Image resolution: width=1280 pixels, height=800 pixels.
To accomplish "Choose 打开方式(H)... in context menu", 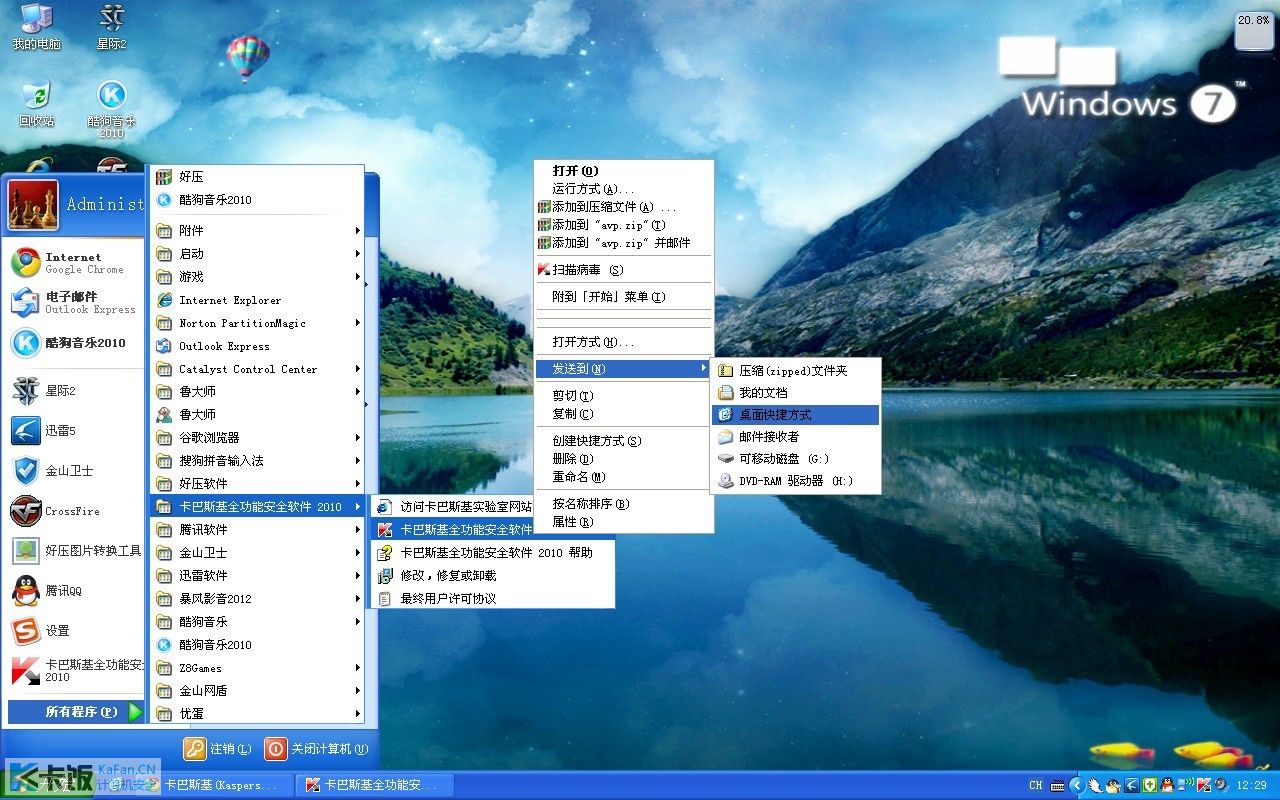I will coord(623,342).
